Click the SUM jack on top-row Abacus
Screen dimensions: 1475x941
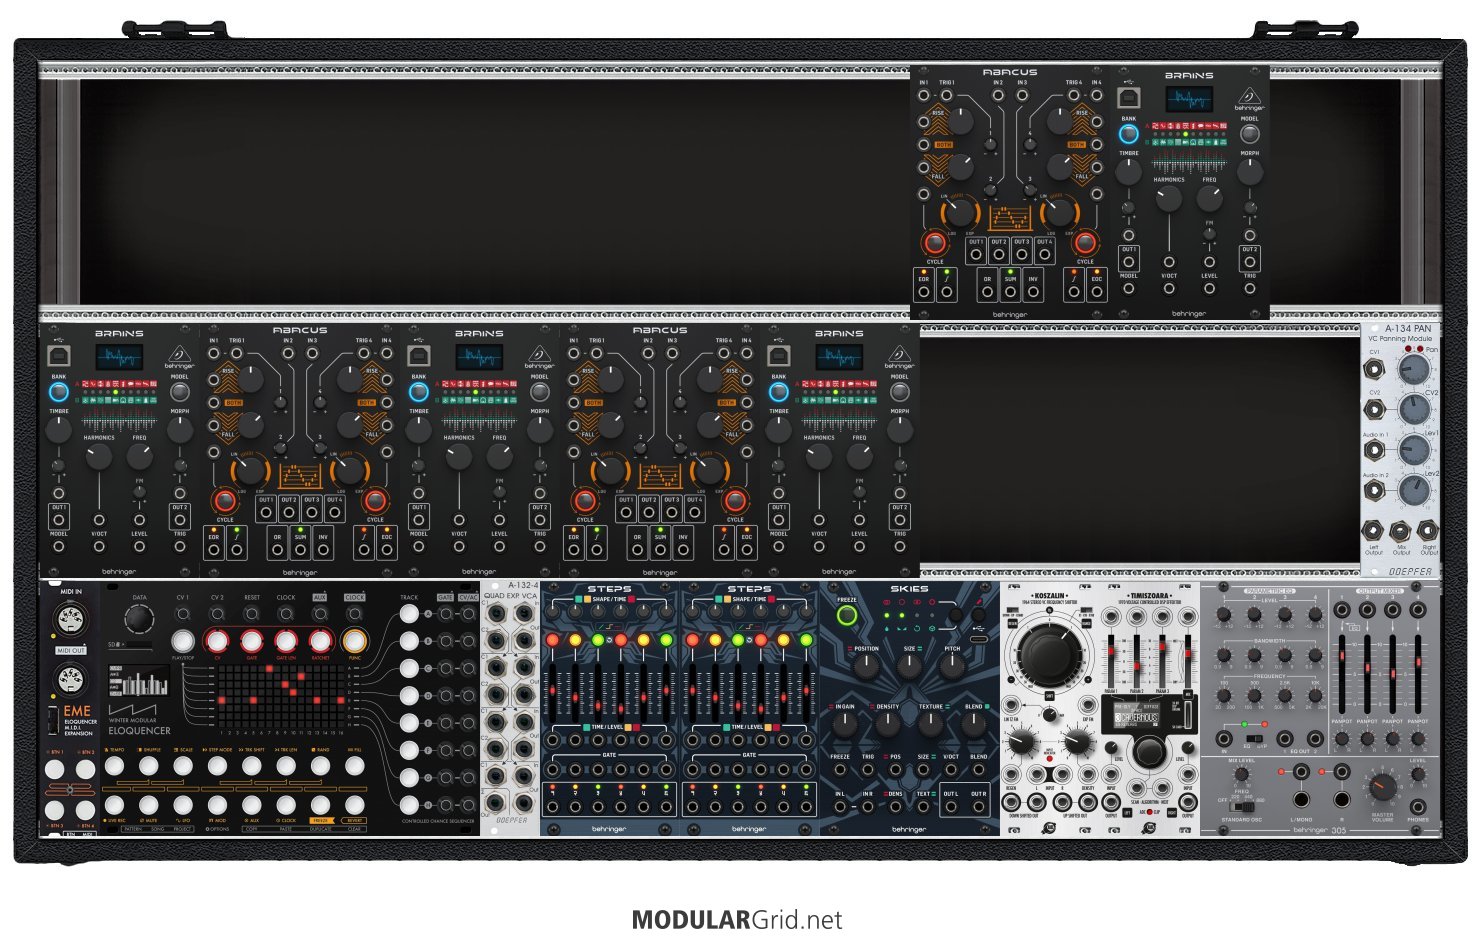(x=1010, y=292)
